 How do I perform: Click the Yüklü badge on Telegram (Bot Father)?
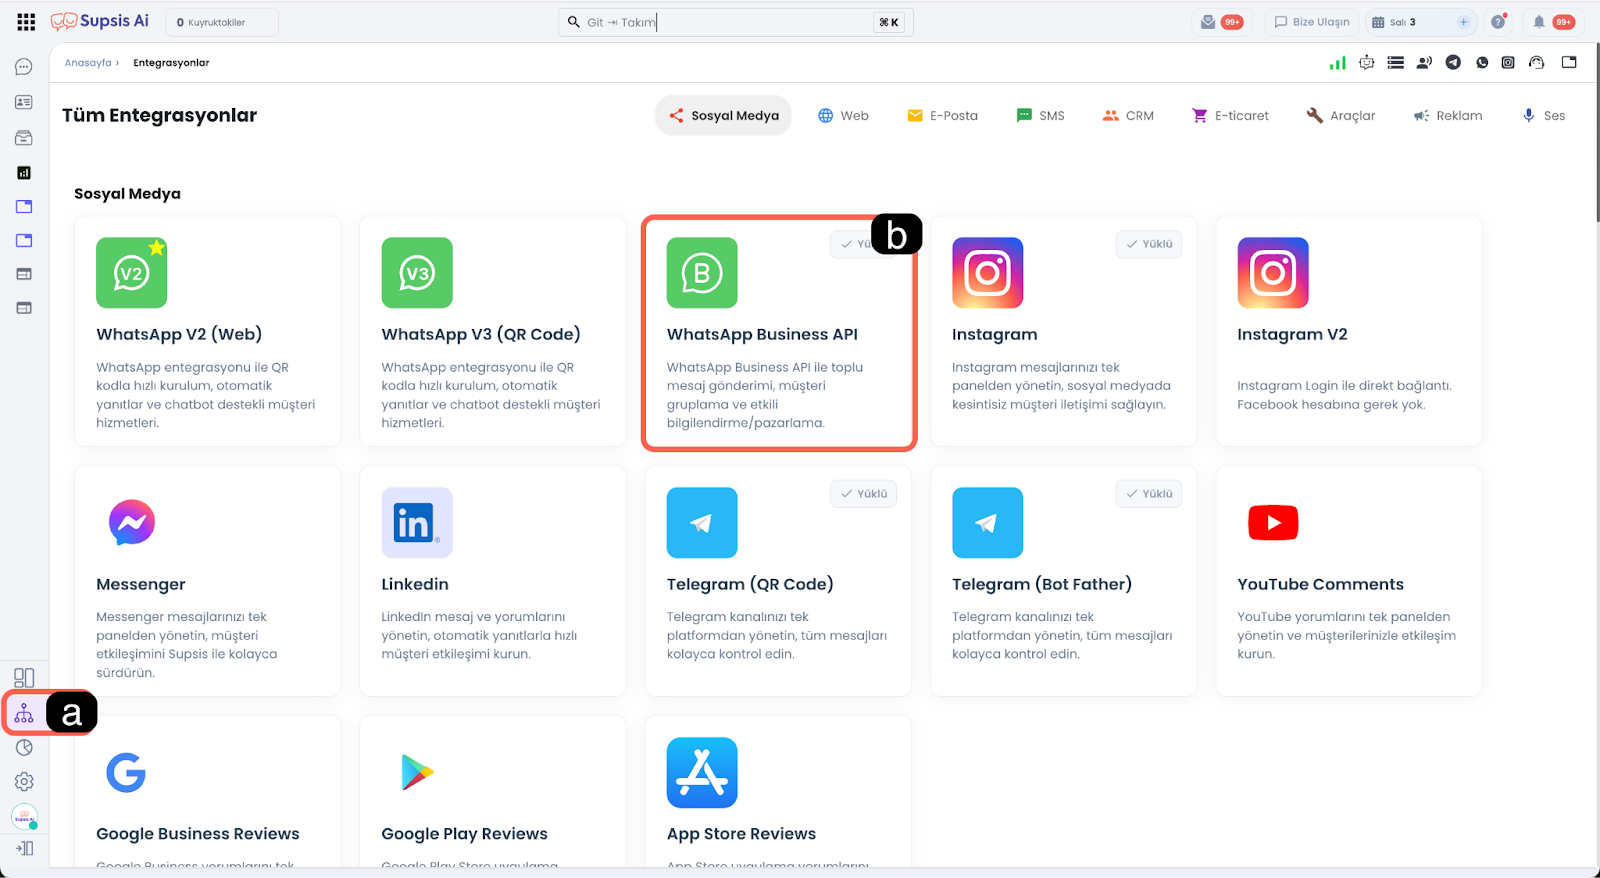1148,494
